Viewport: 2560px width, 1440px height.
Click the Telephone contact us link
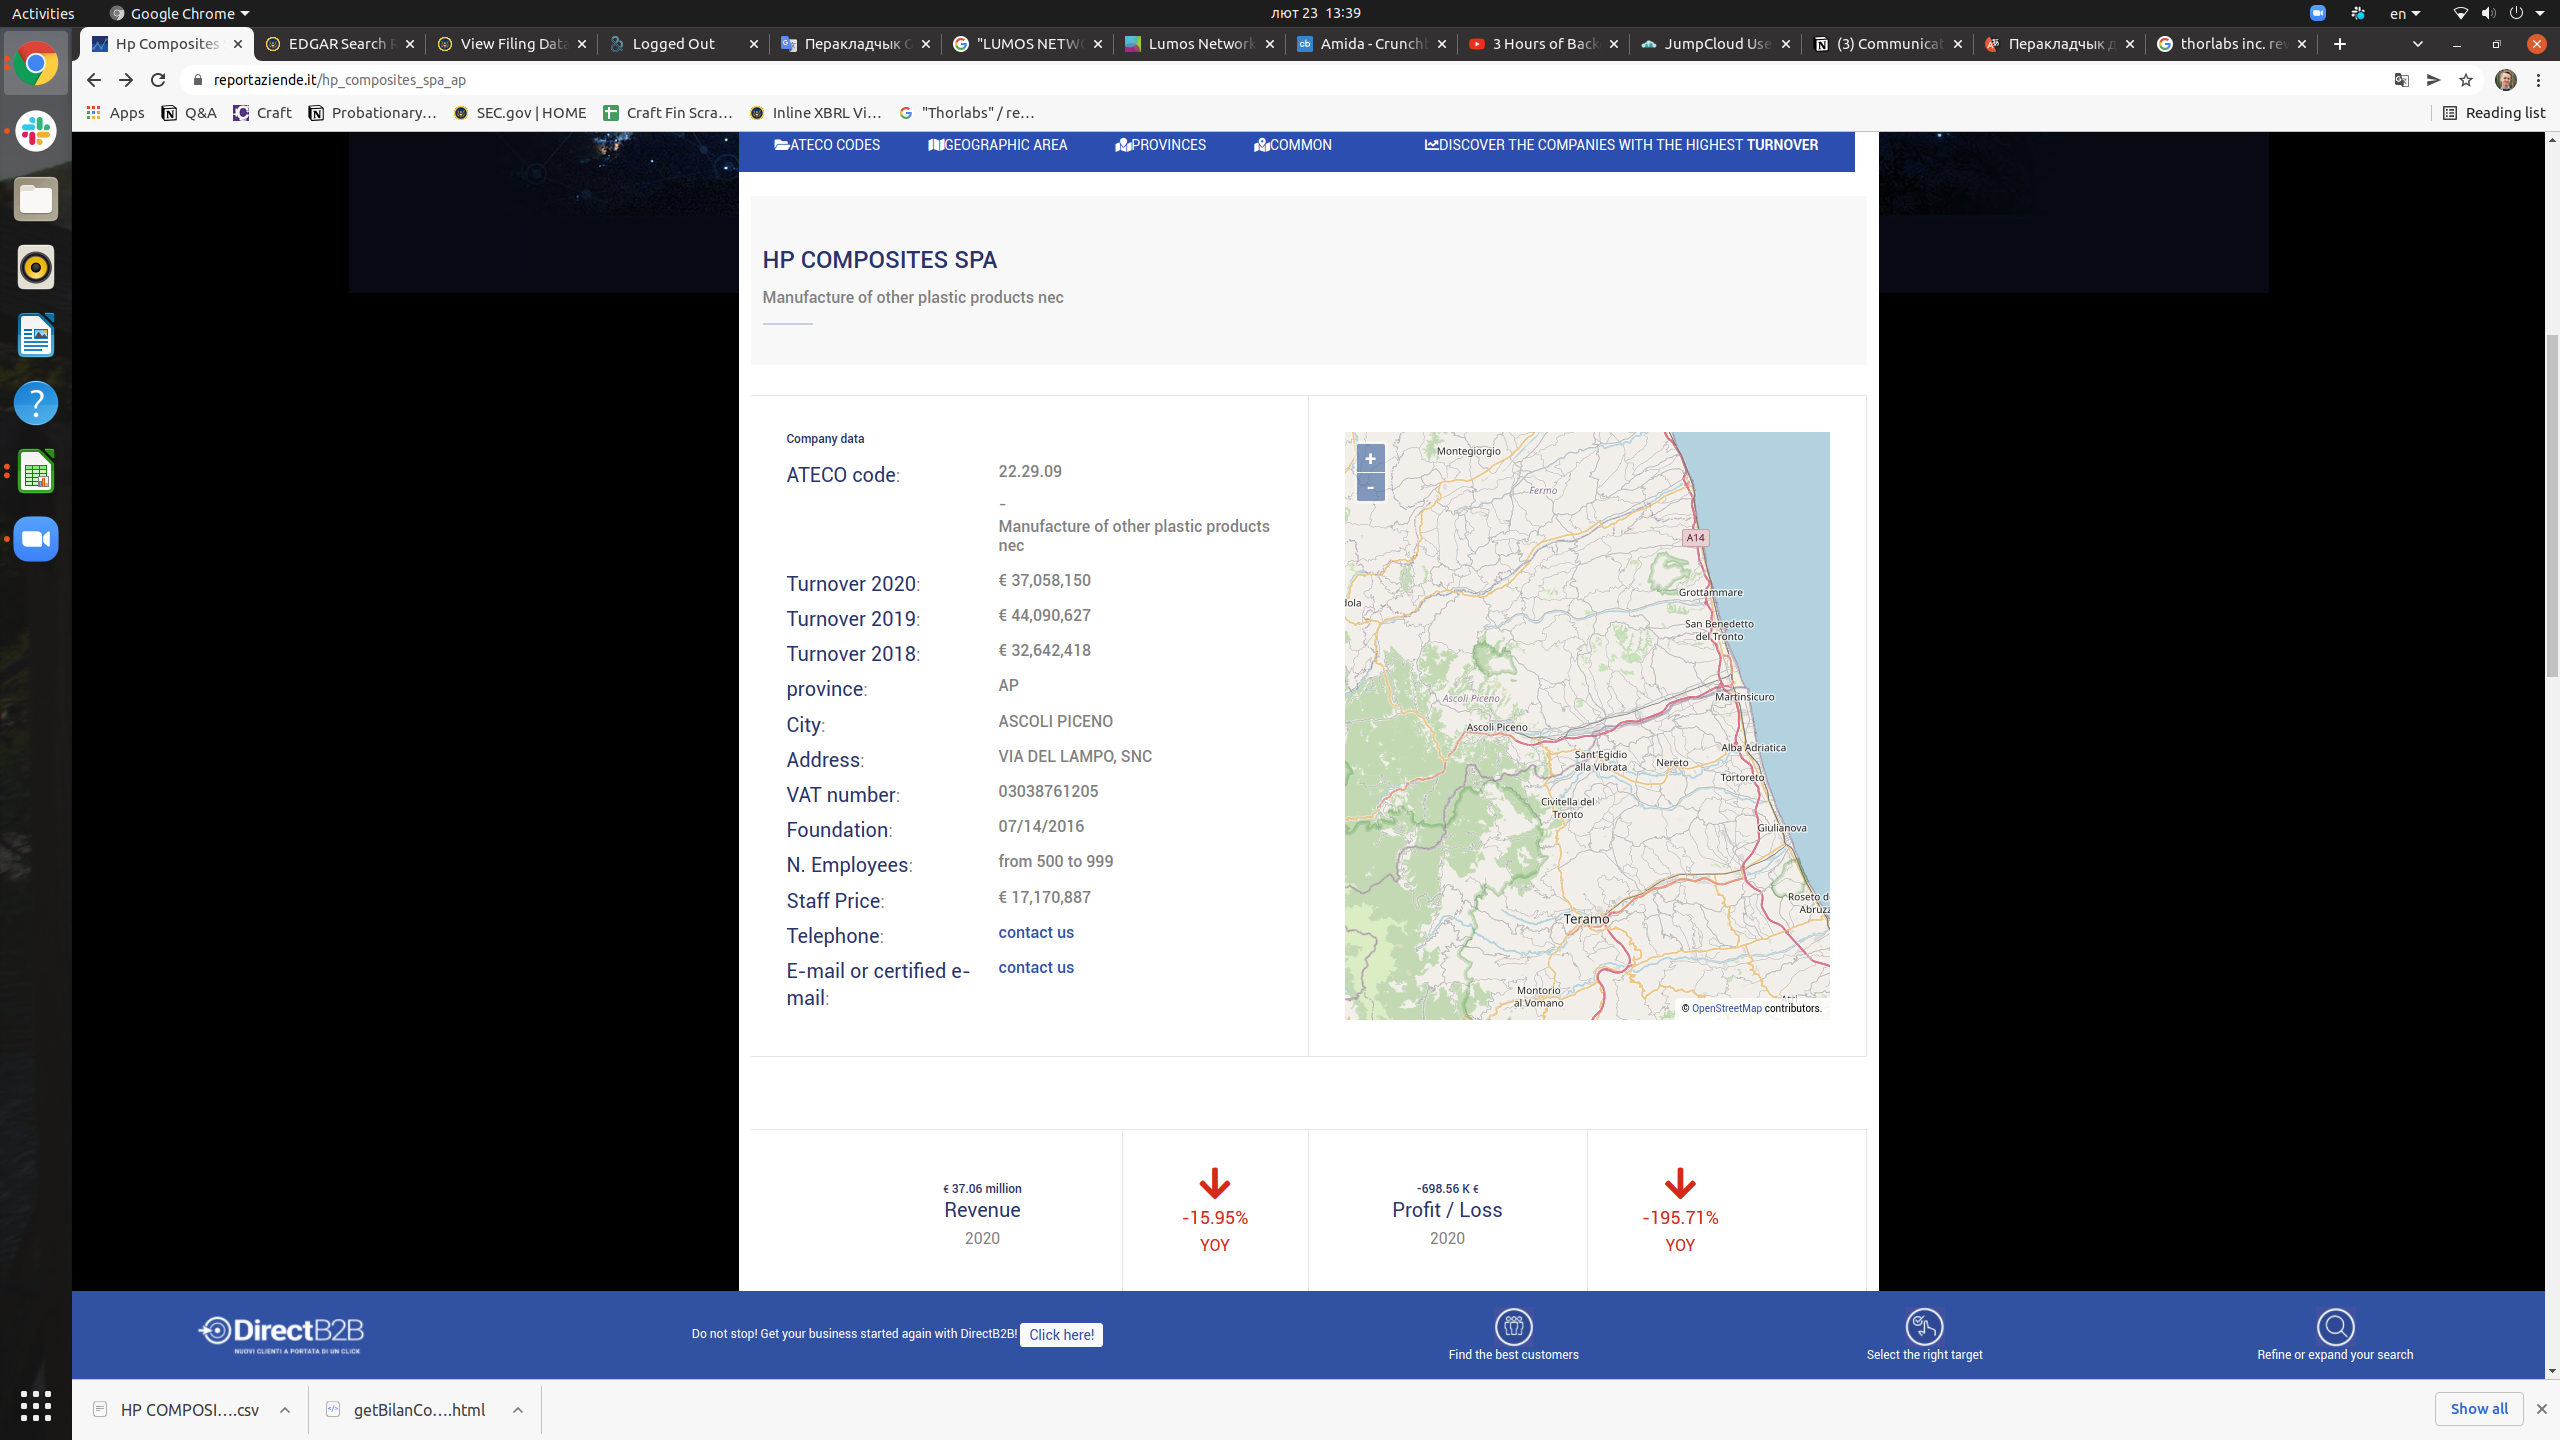(1035, 932)
